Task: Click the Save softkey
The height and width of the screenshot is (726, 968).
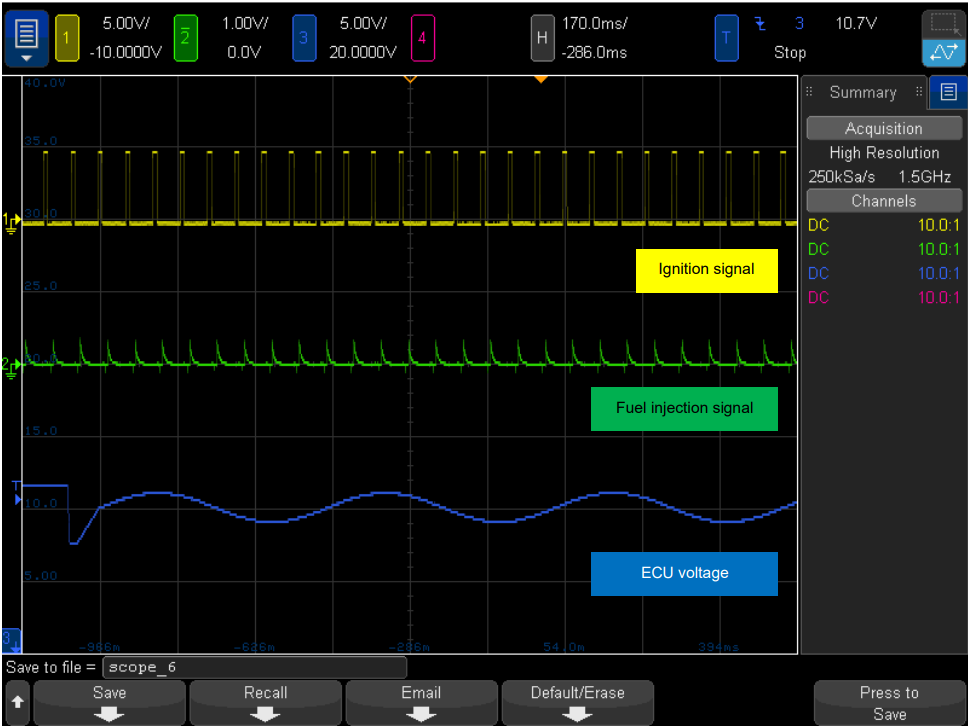Action: click(x=109, y=703)
